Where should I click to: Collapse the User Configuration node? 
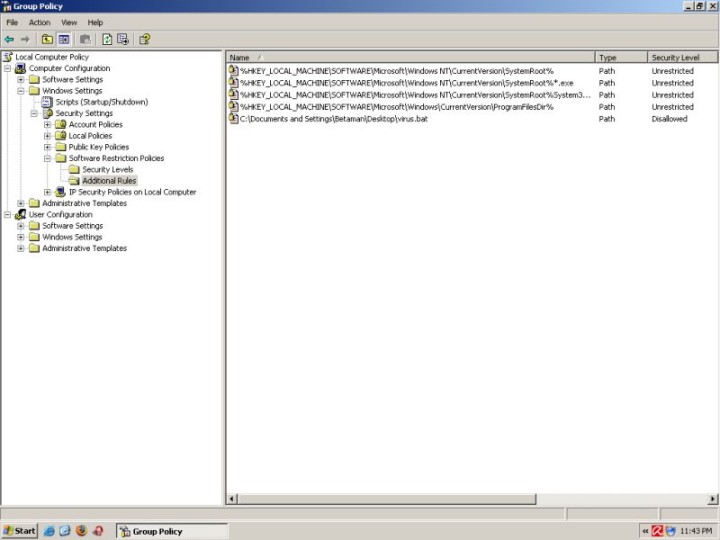[7, 214]
